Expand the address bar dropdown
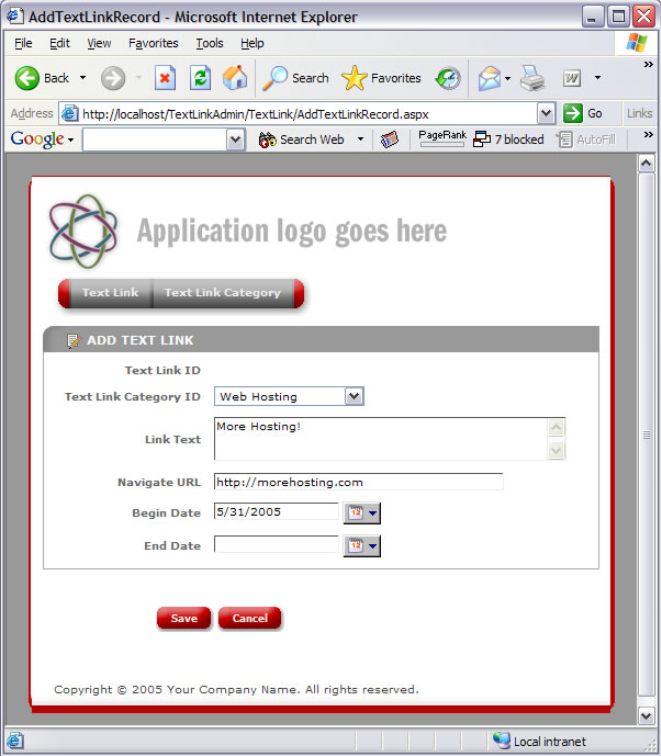The width and height of the screenshot is (661, 756). (x=546, y=114)
